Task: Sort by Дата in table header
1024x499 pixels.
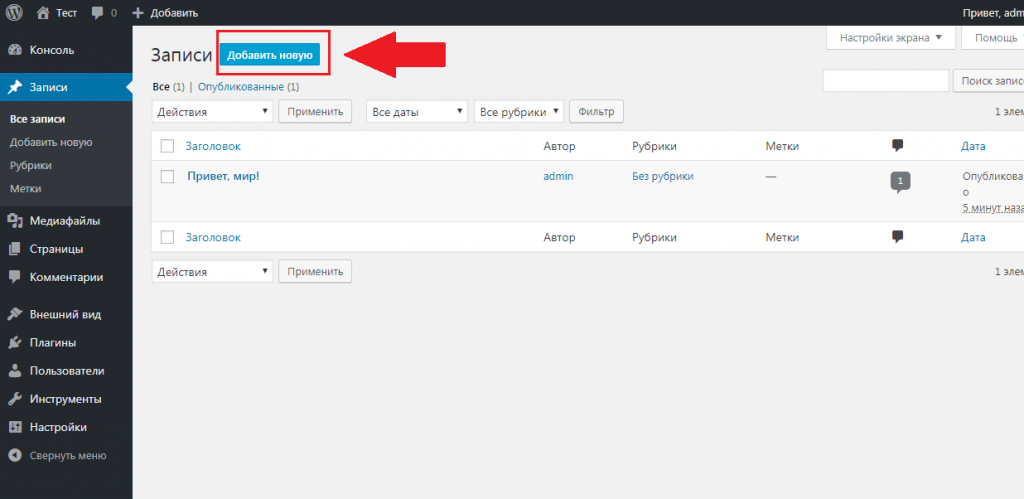Action: click(973, 146)
